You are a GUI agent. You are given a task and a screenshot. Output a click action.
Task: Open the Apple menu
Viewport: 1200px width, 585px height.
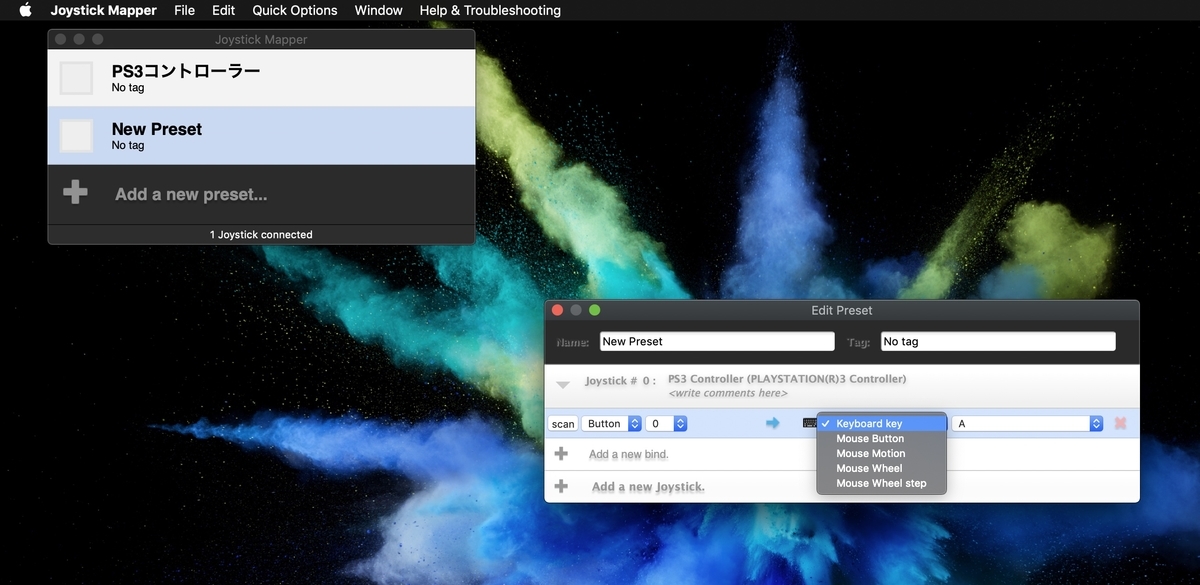tap(25, 10)
